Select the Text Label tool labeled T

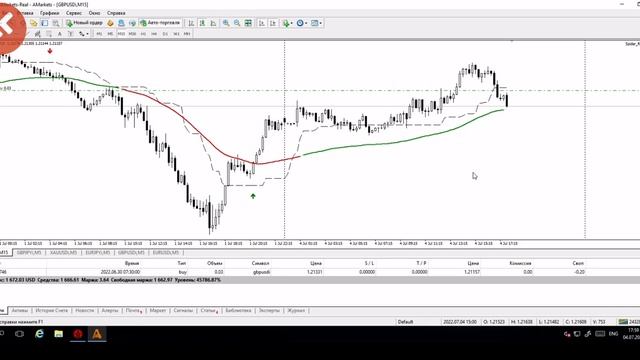click(x=71, y=34)
